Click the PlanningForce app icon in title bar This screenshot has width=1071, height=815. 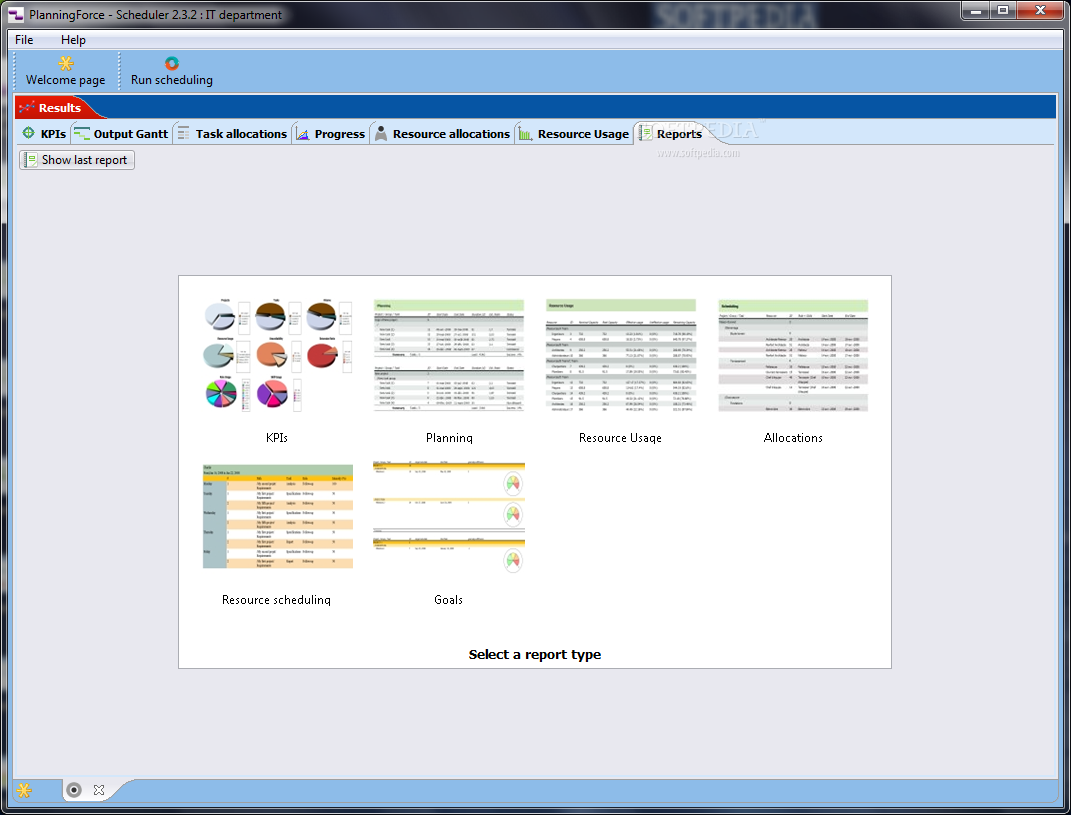(16, 14)
